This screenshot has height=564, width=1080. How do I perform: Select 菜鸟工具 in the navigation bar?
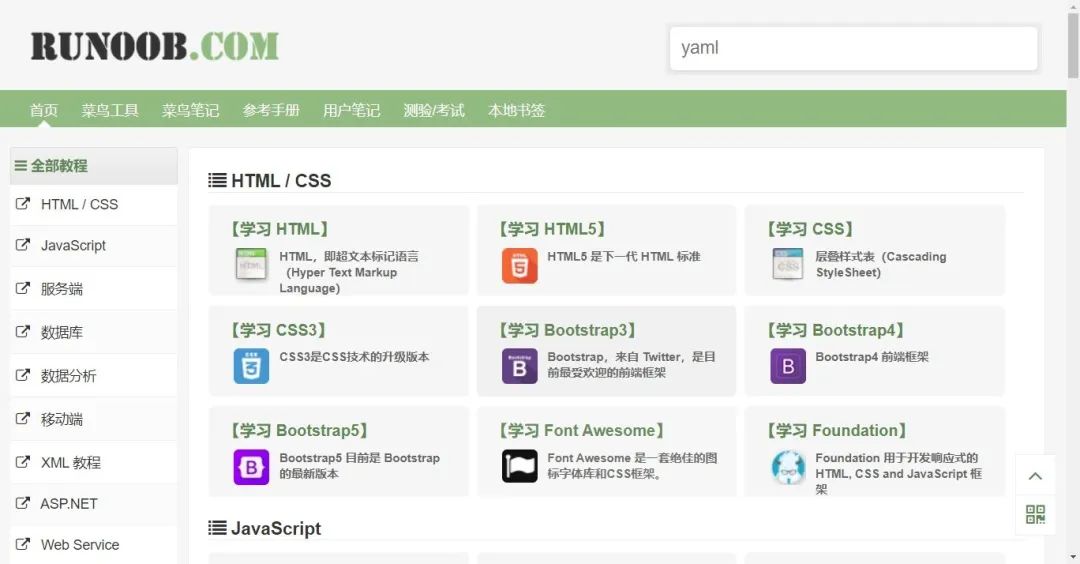pyautogui.click(x=110, y=110)
